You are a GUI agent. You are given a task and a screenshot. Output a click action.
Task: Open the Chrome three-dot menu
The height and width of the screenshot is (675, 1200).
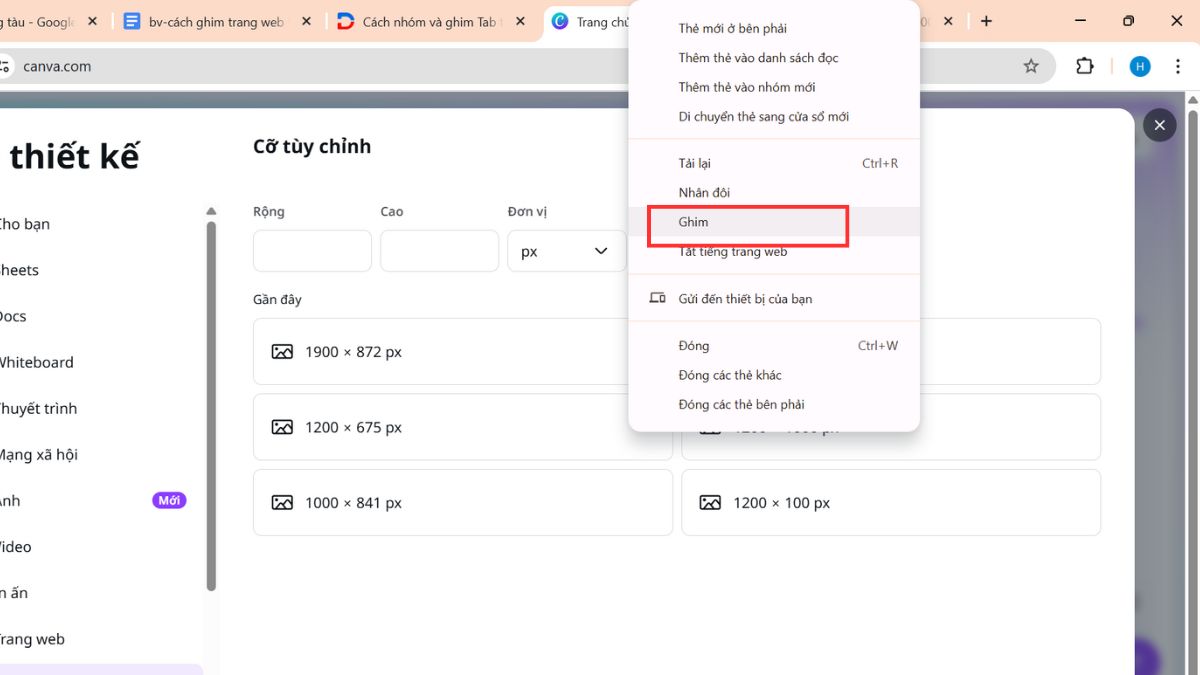[1178, 66]
